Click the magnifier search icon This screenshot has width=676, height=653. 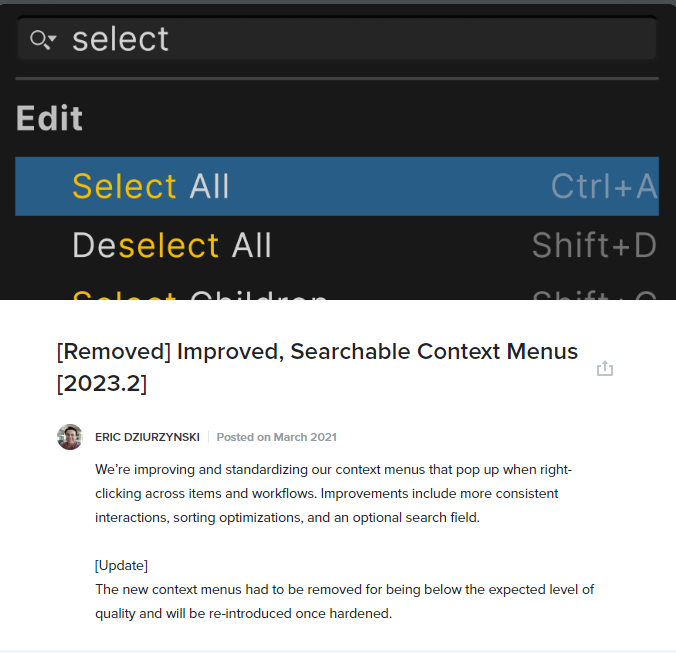39,40
